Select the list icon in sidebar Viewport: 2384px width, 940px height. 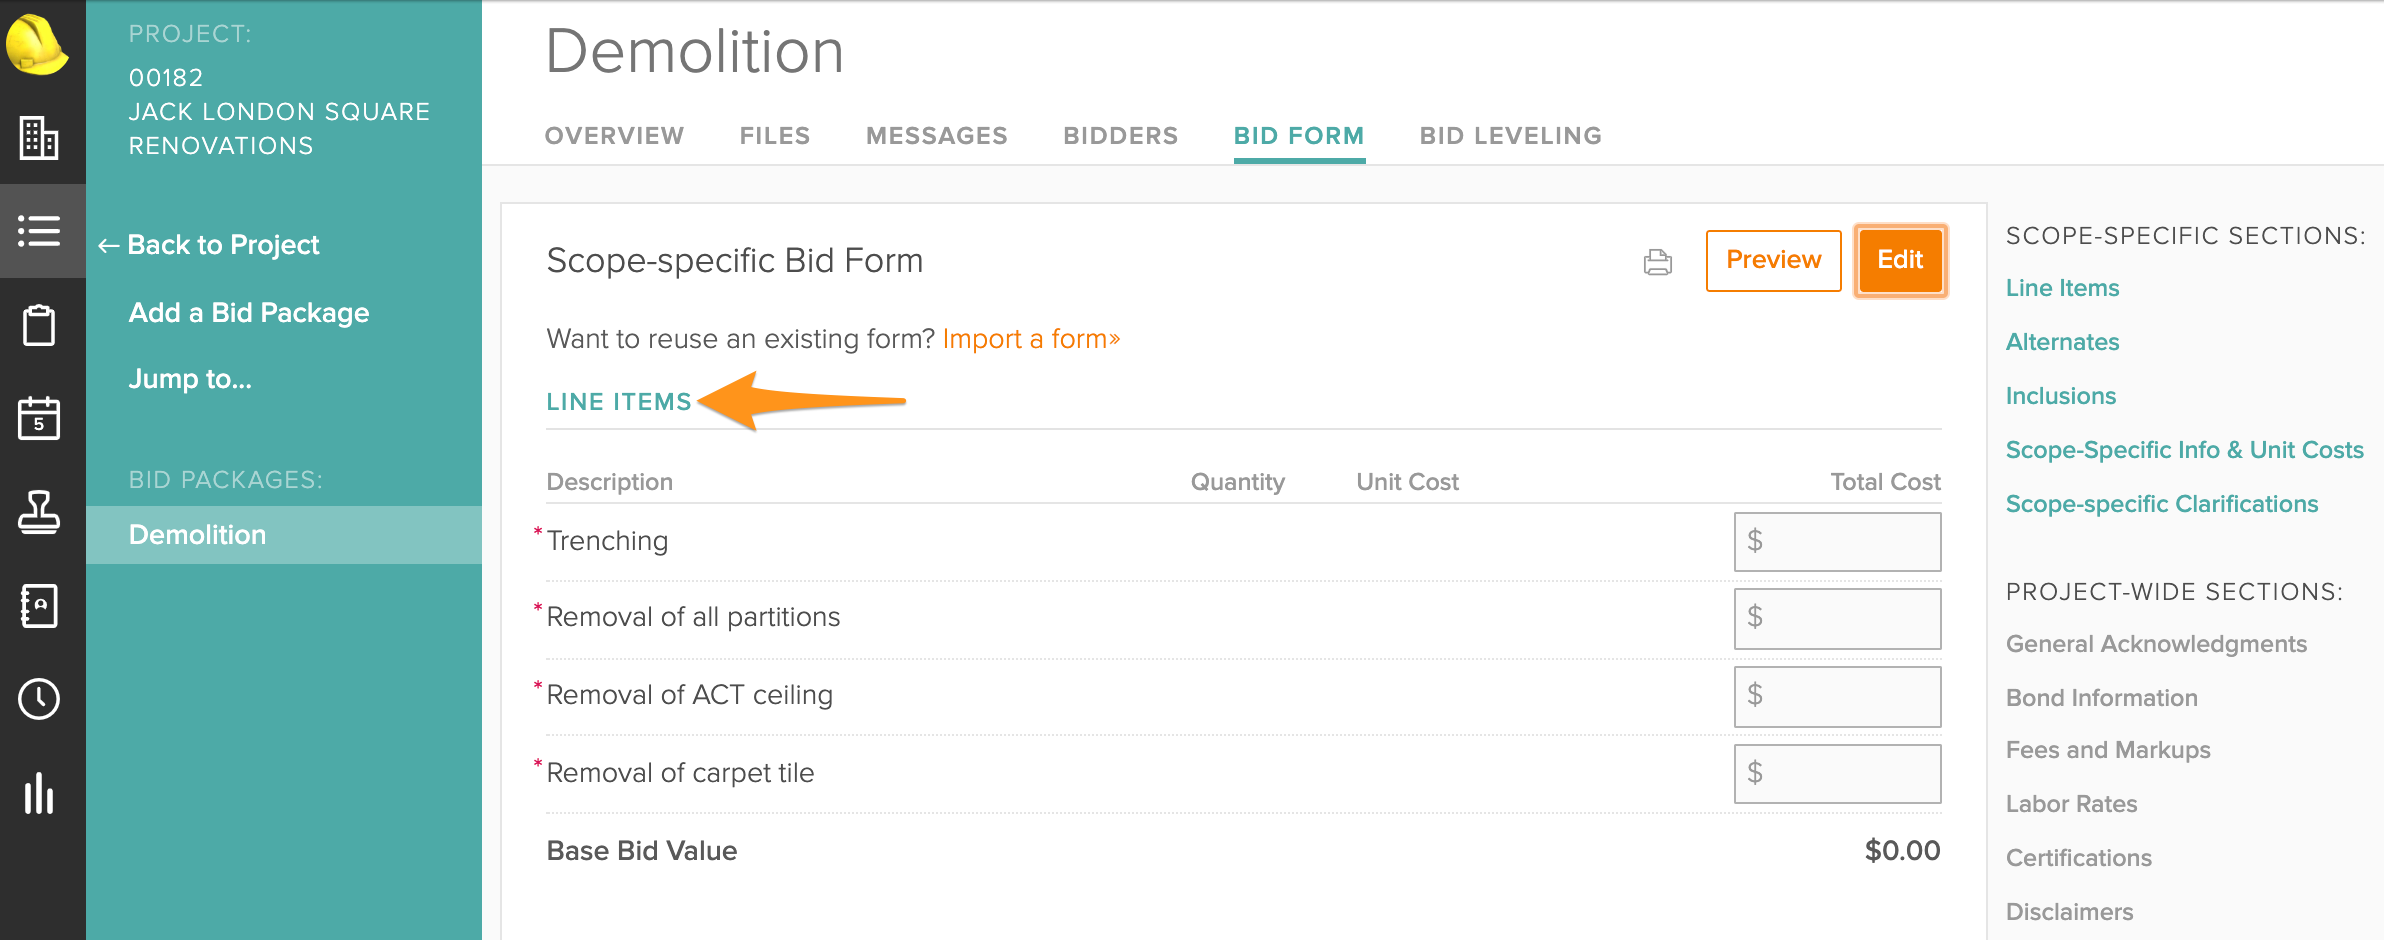point(39,231)
